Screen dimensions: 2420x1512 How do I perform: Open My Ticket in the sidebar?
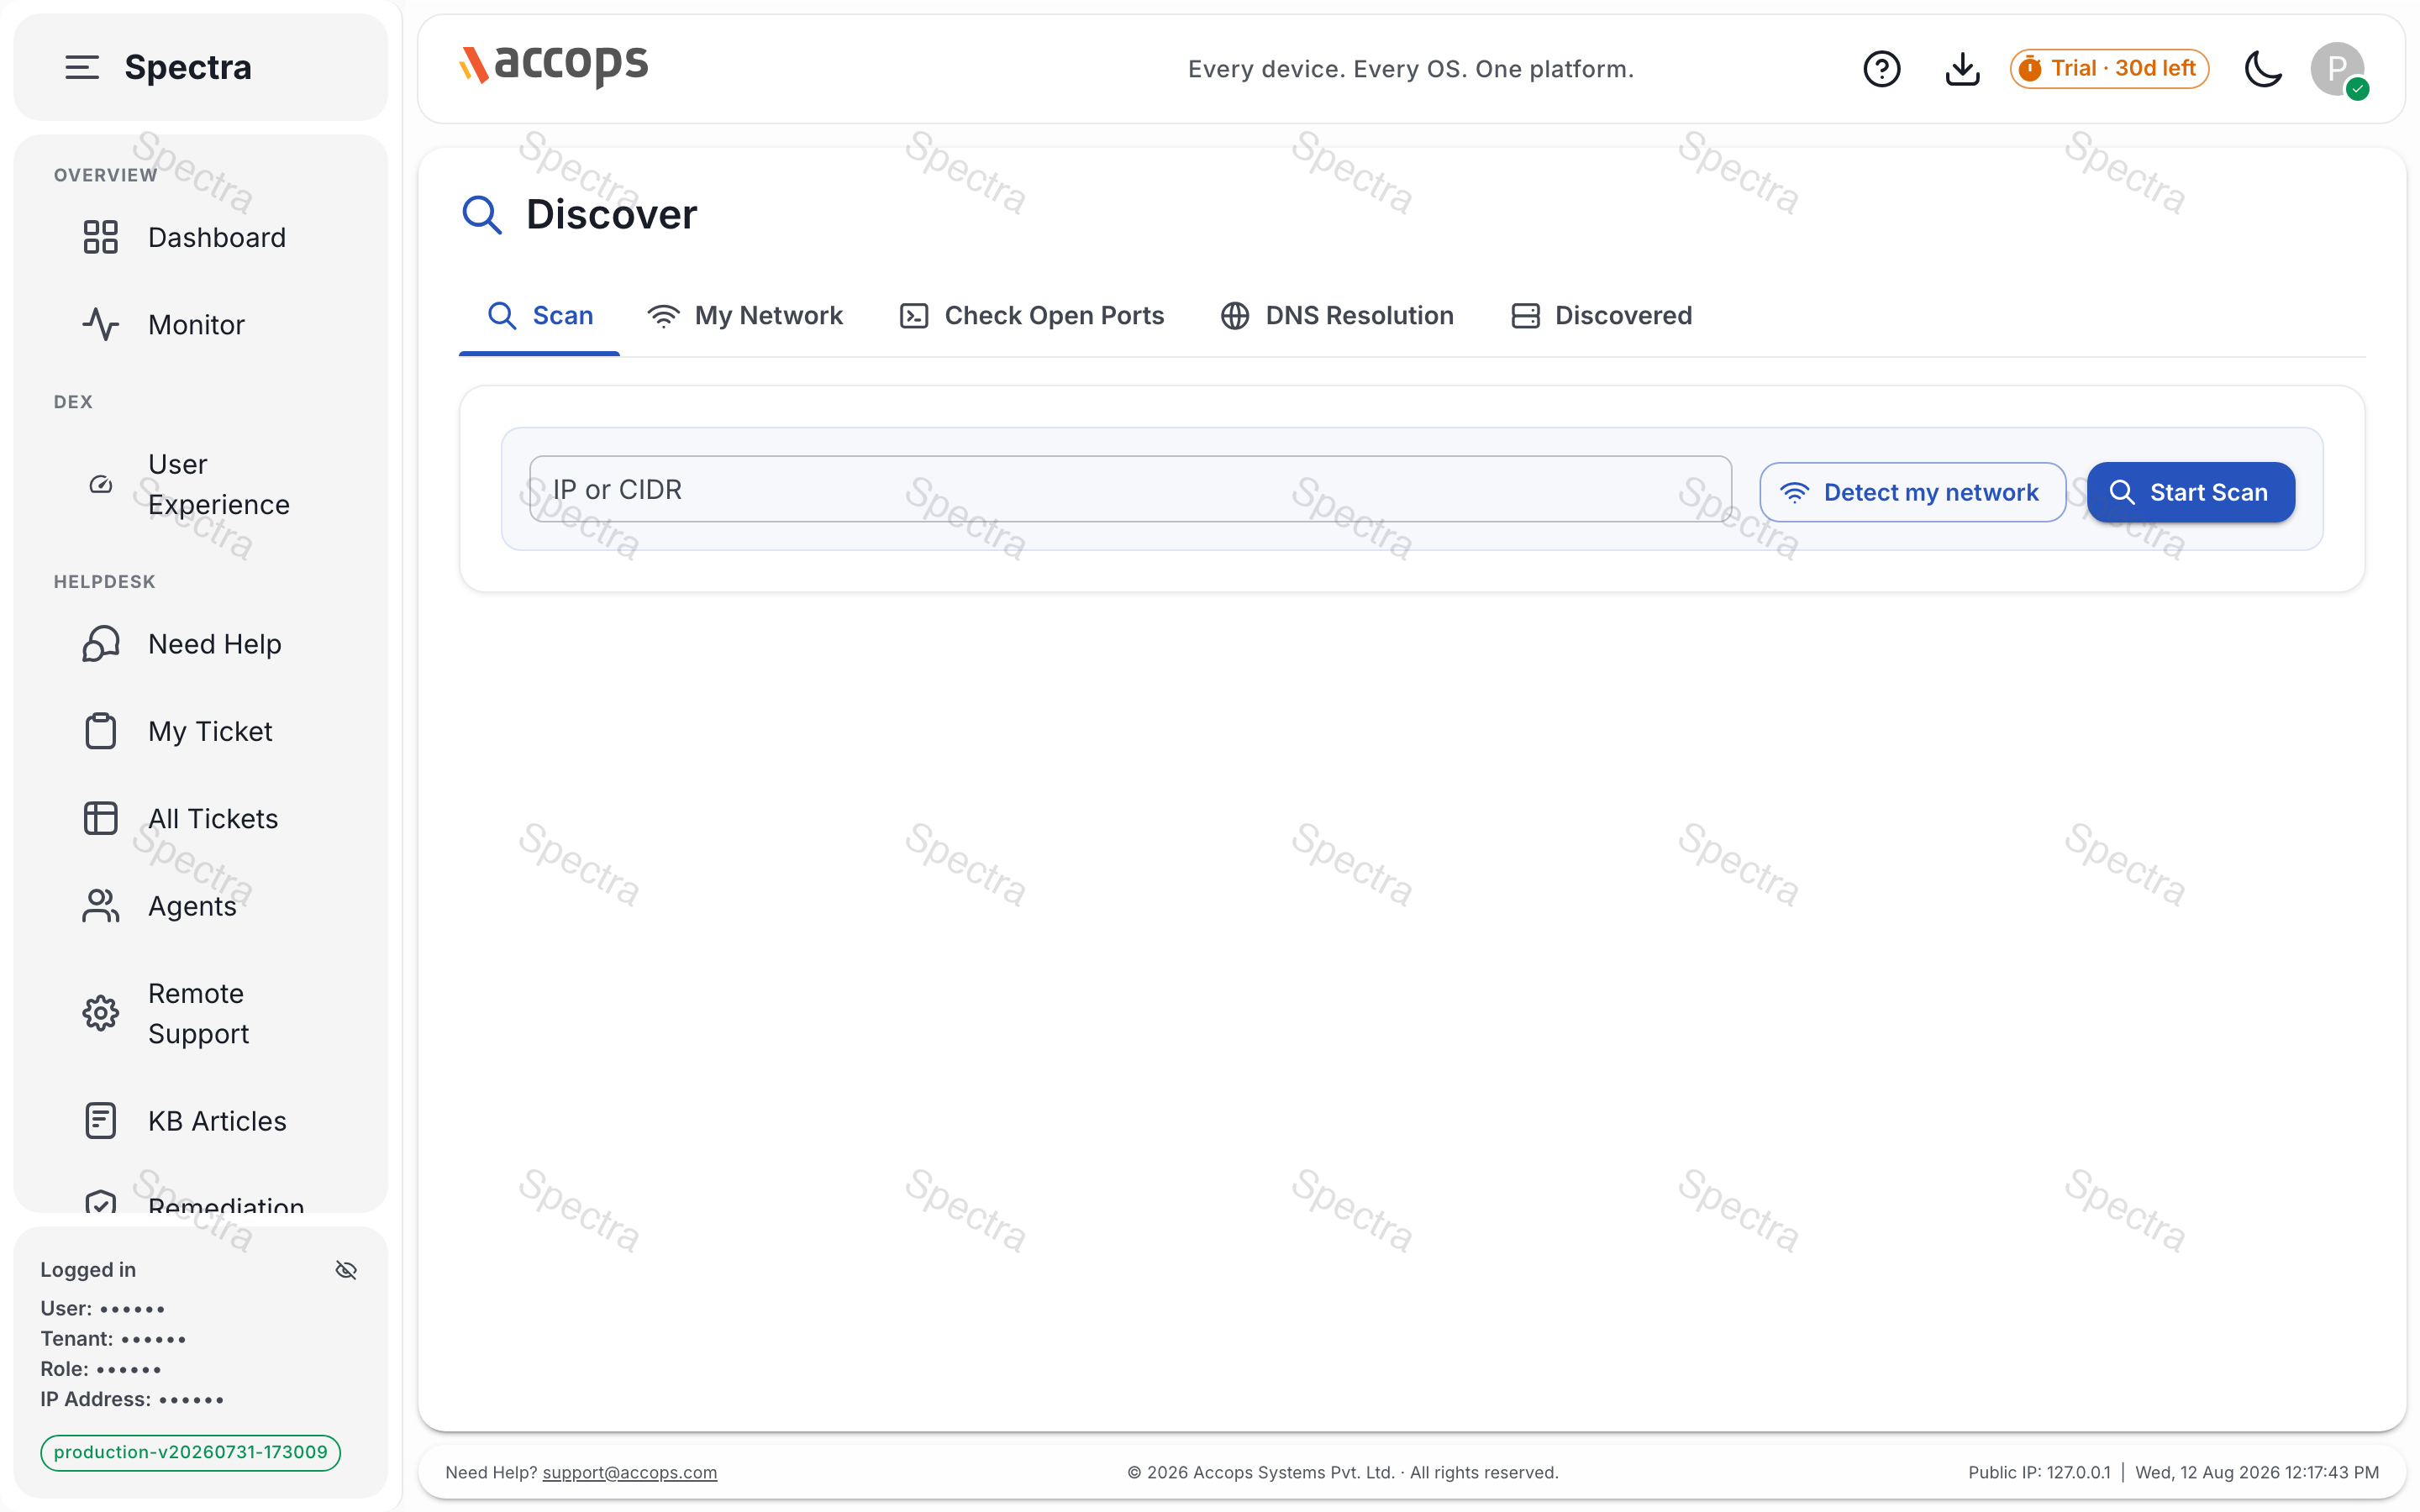point(200,732)
